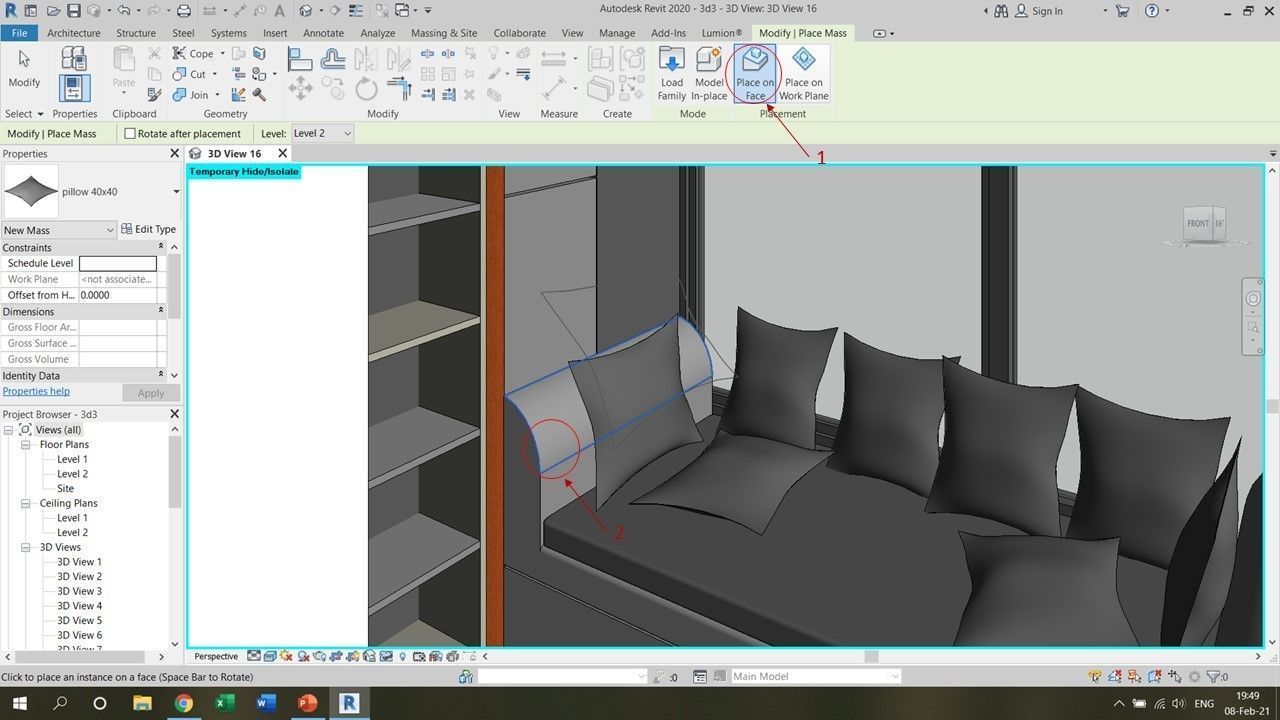Collapse the Constraints properties section
The height and width of the screenshot is (720, 1280).
(x=160, y=247)
